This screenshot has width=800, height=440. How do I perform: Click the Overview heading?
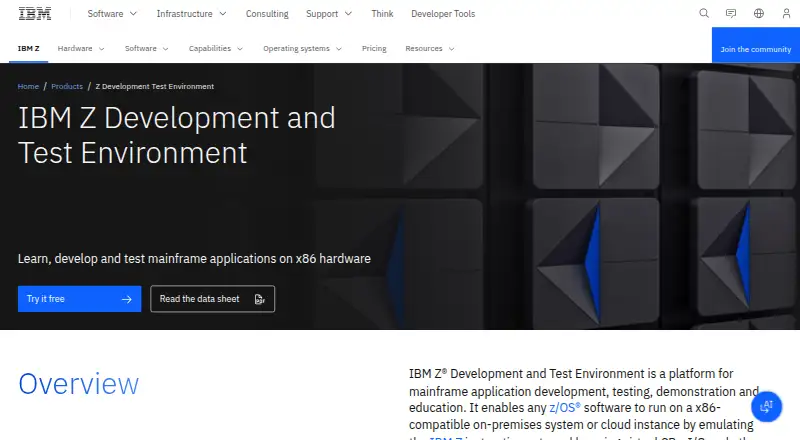point(79,384)
